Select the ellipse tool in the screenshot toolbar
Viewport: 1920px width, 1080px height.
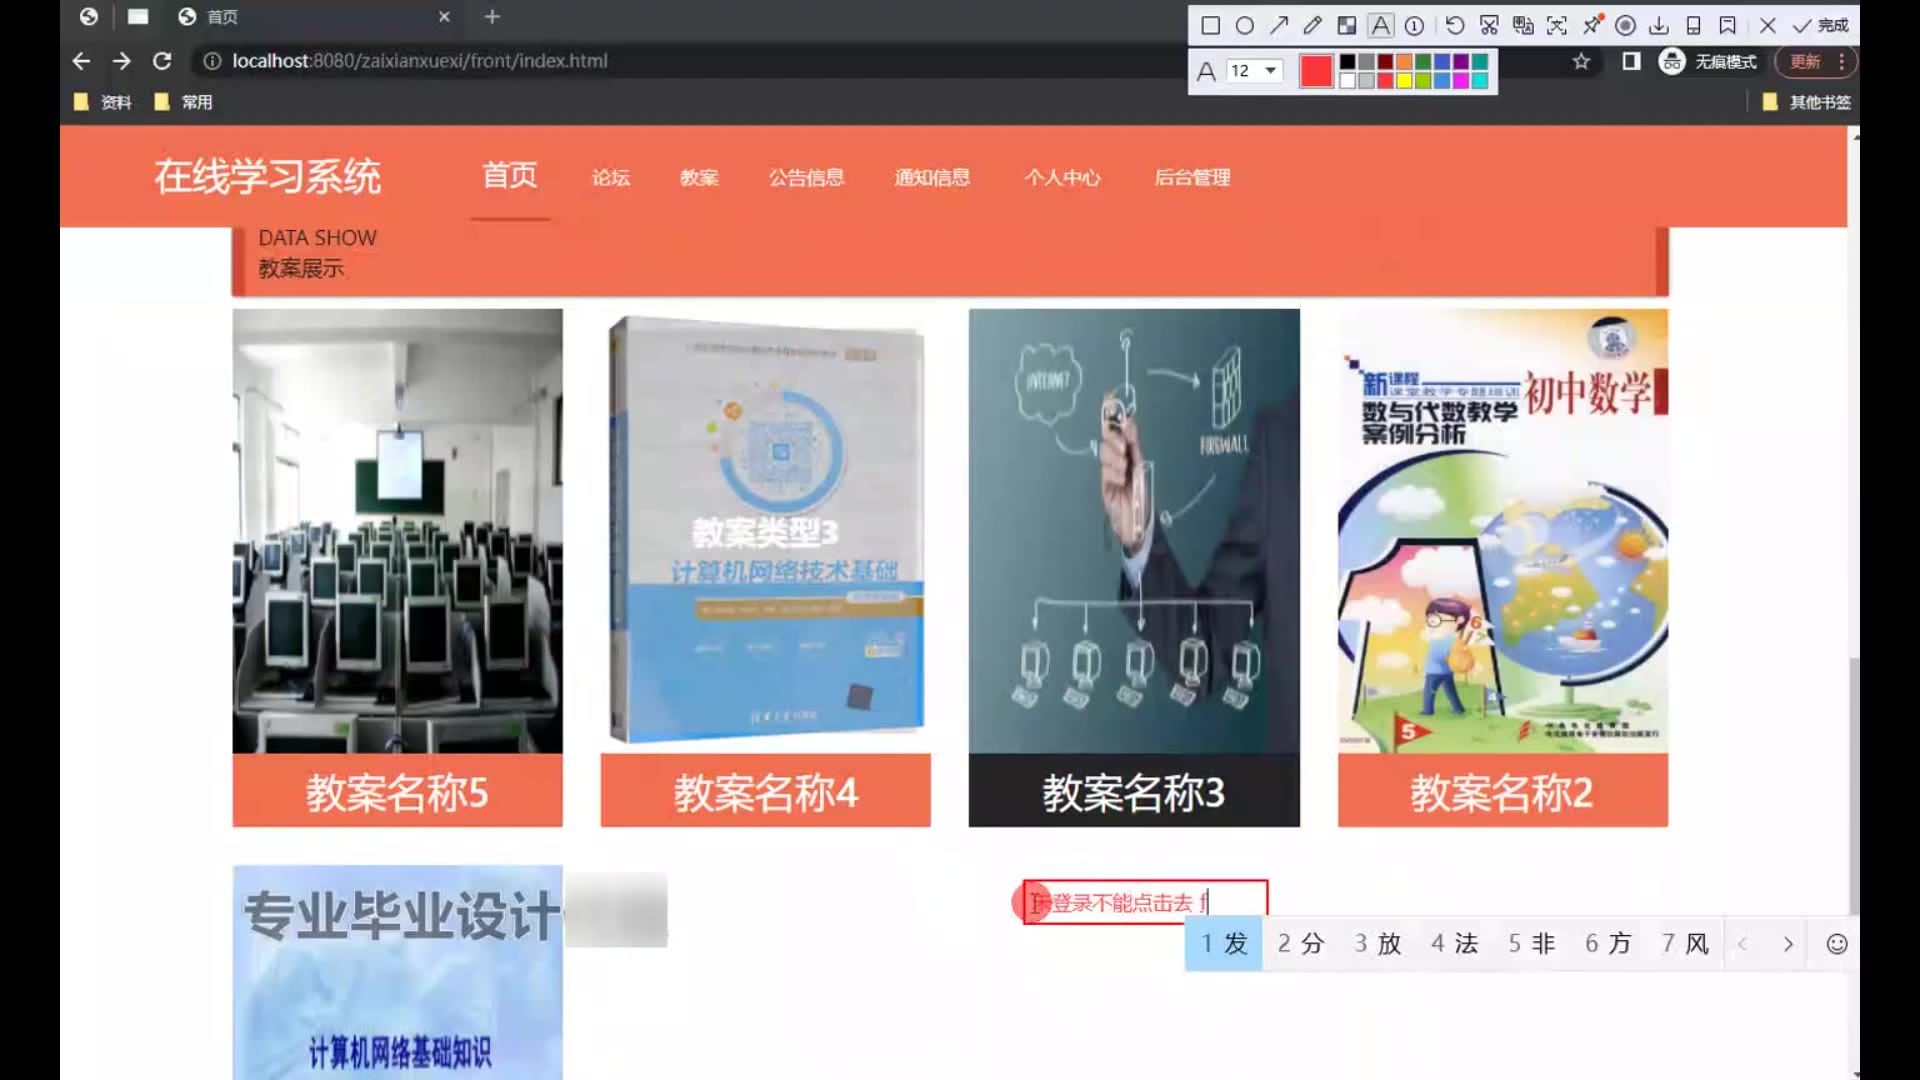click(1244, 26)
